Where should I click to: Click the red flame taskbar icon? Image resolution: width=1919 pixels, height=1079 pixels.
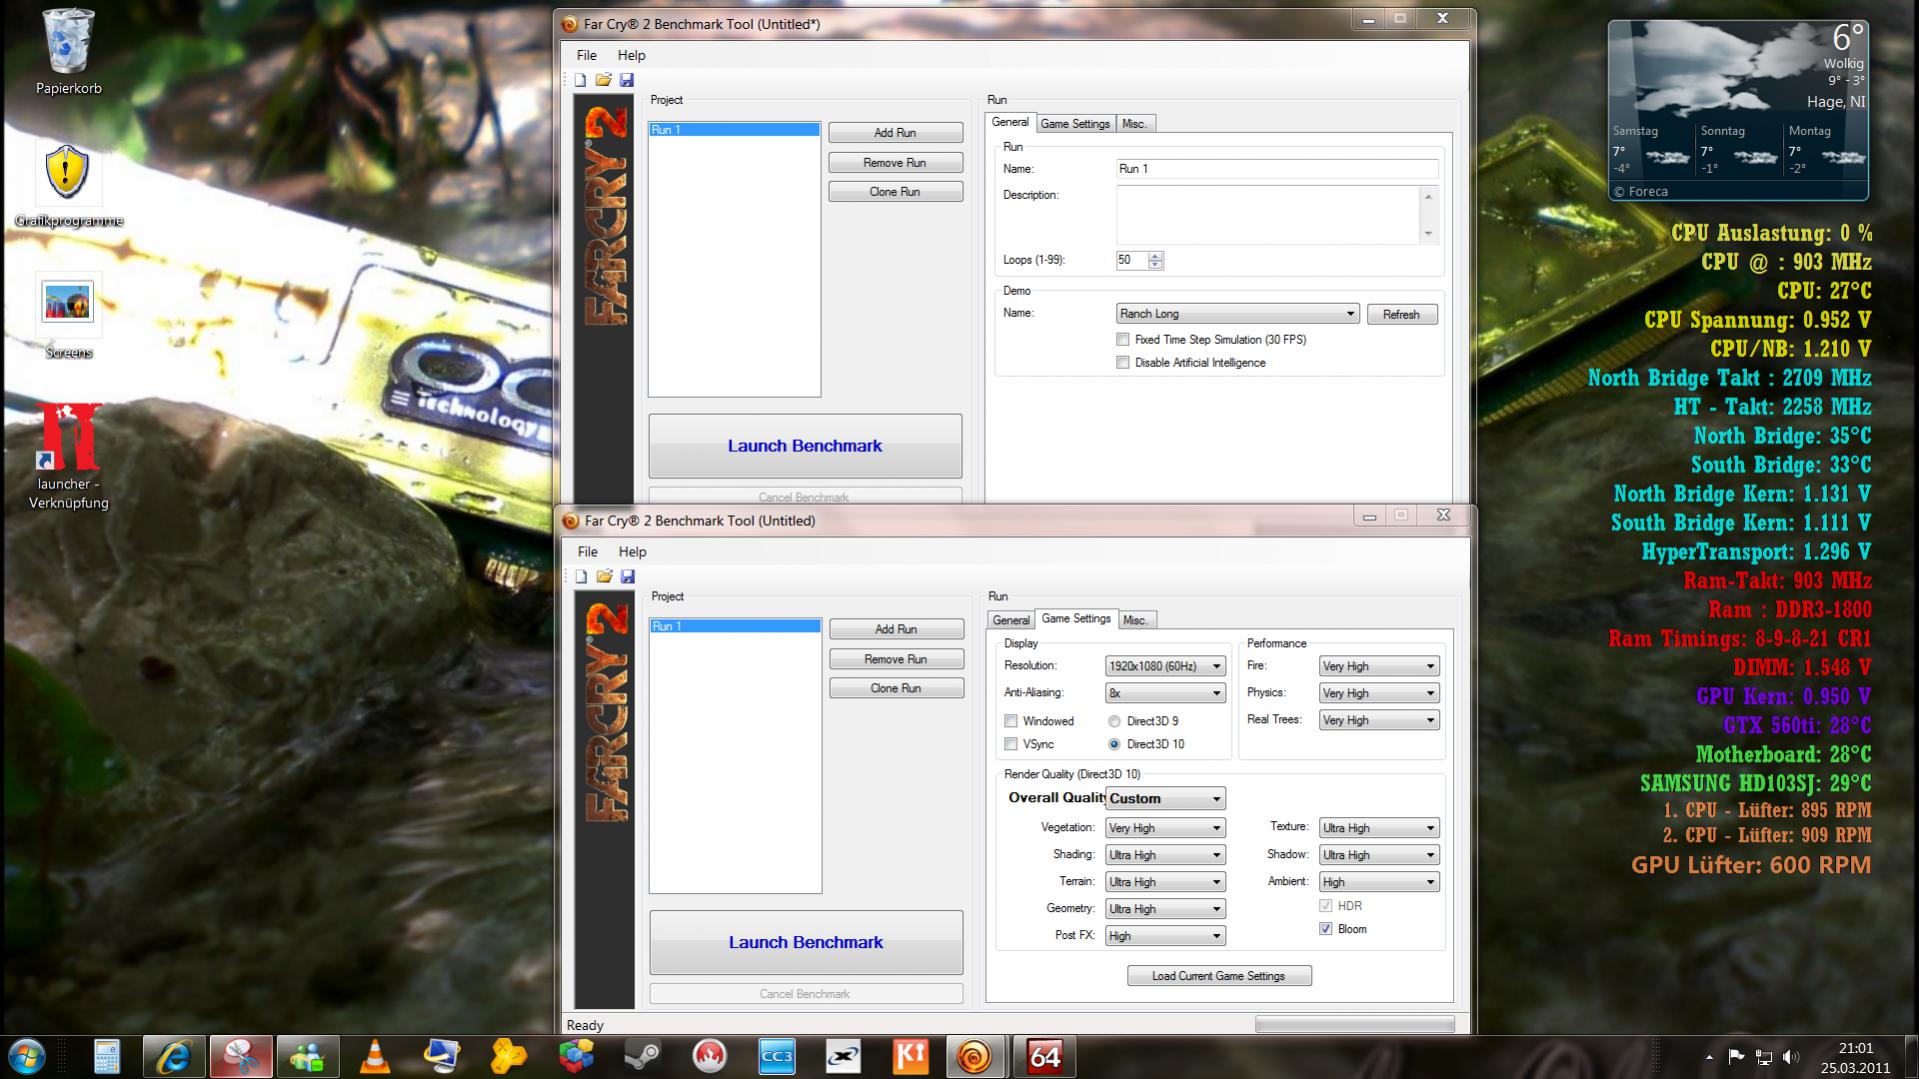[710, 1057]
